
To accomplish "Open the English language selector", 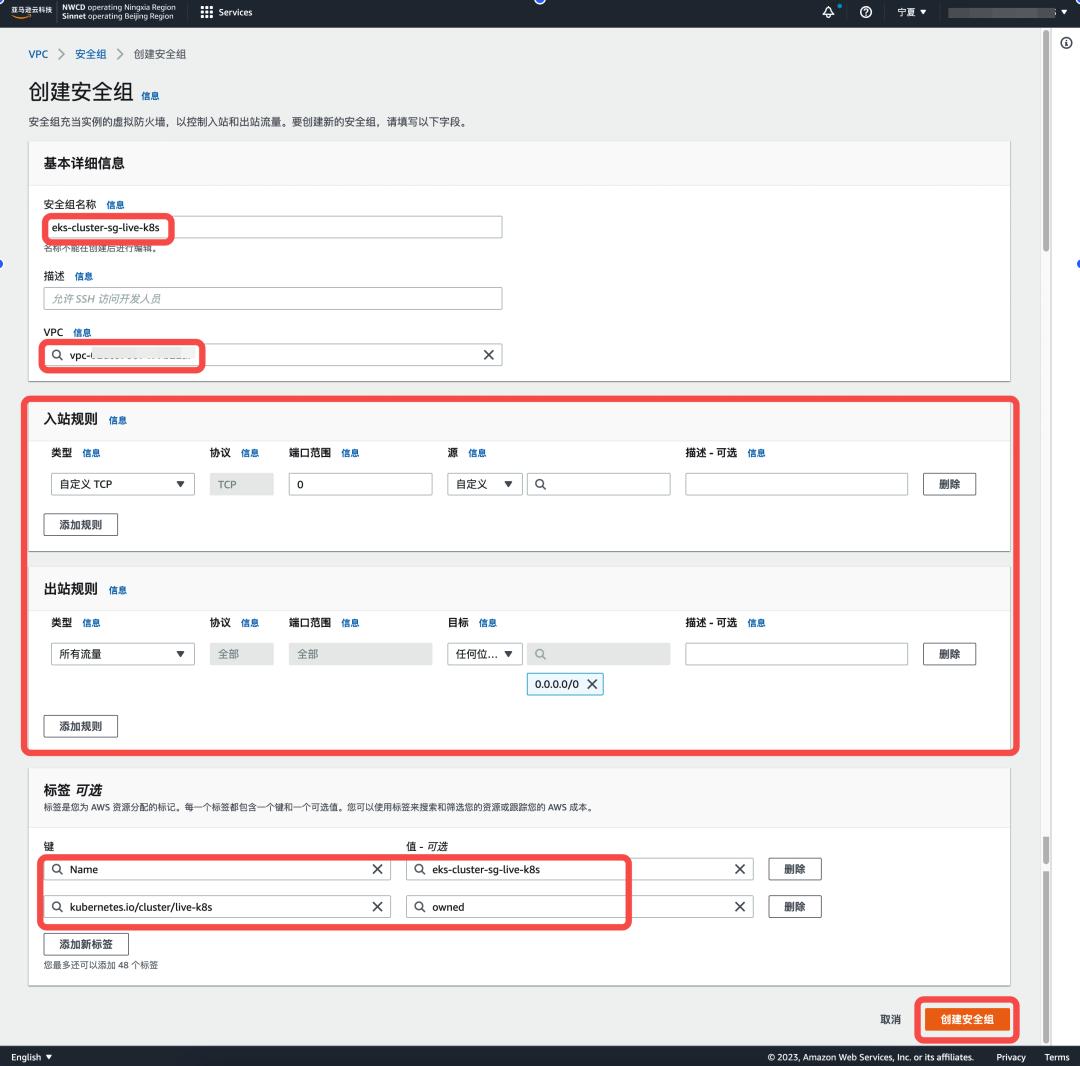I will [x=32, y=1057].
